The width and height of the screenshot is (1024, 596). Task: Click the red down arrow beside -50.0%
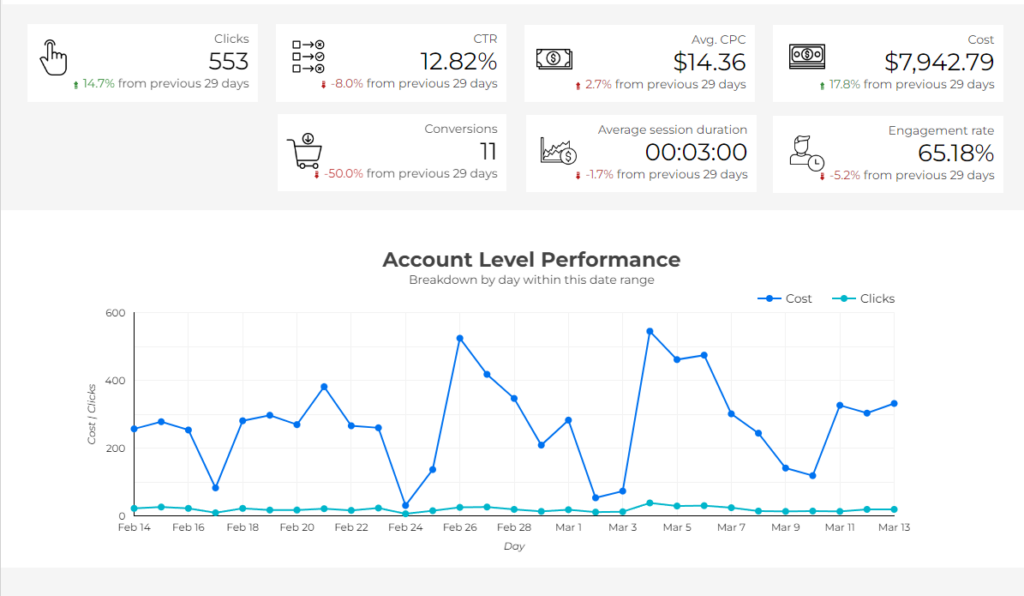[317, 175]
